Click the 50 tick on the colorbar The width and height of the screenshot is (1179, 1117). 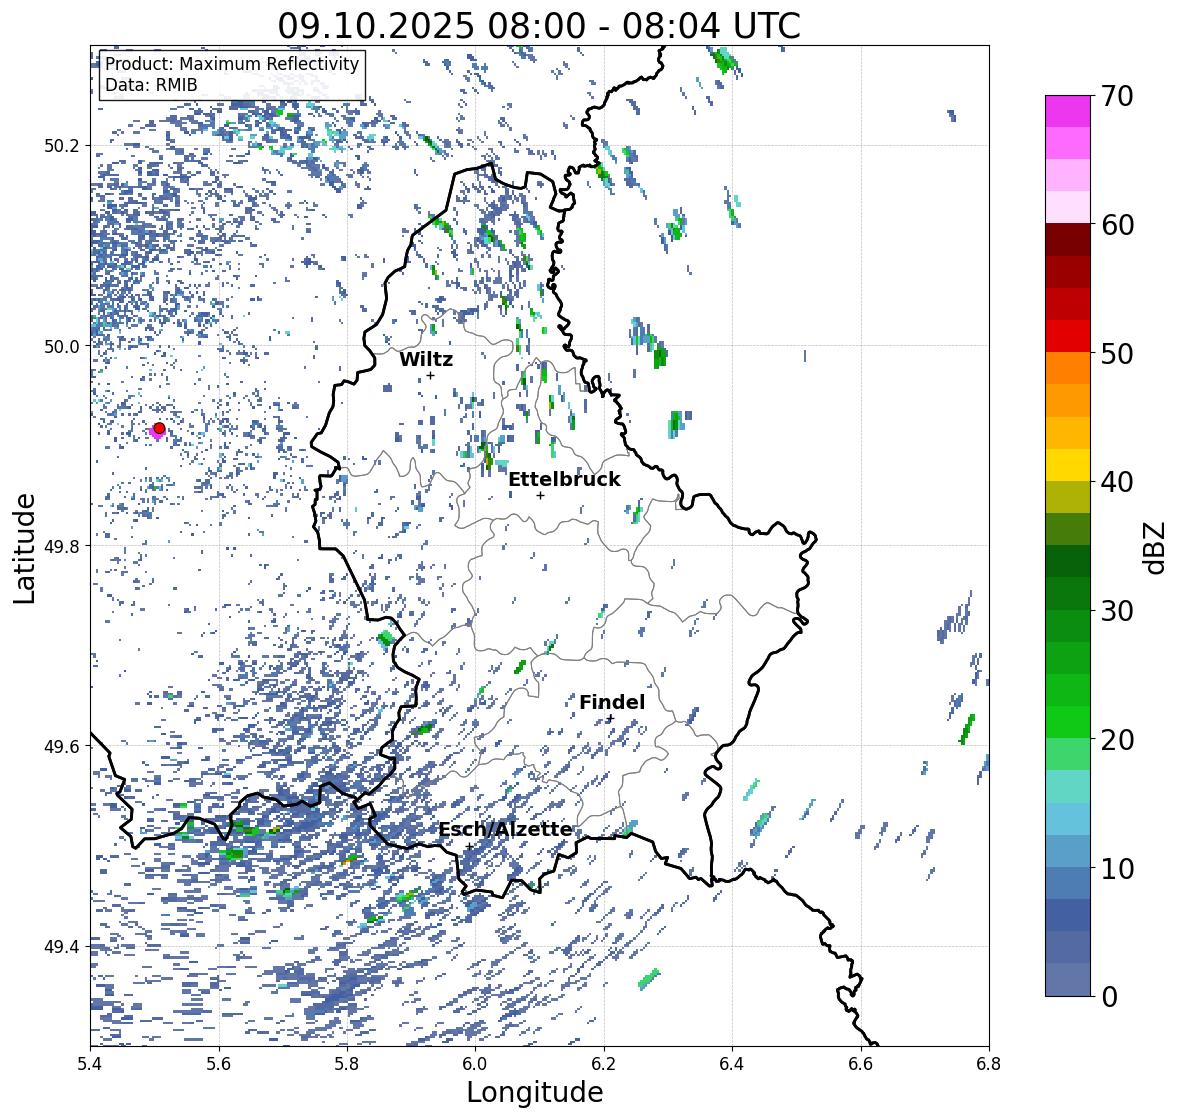coord(1117,353)
